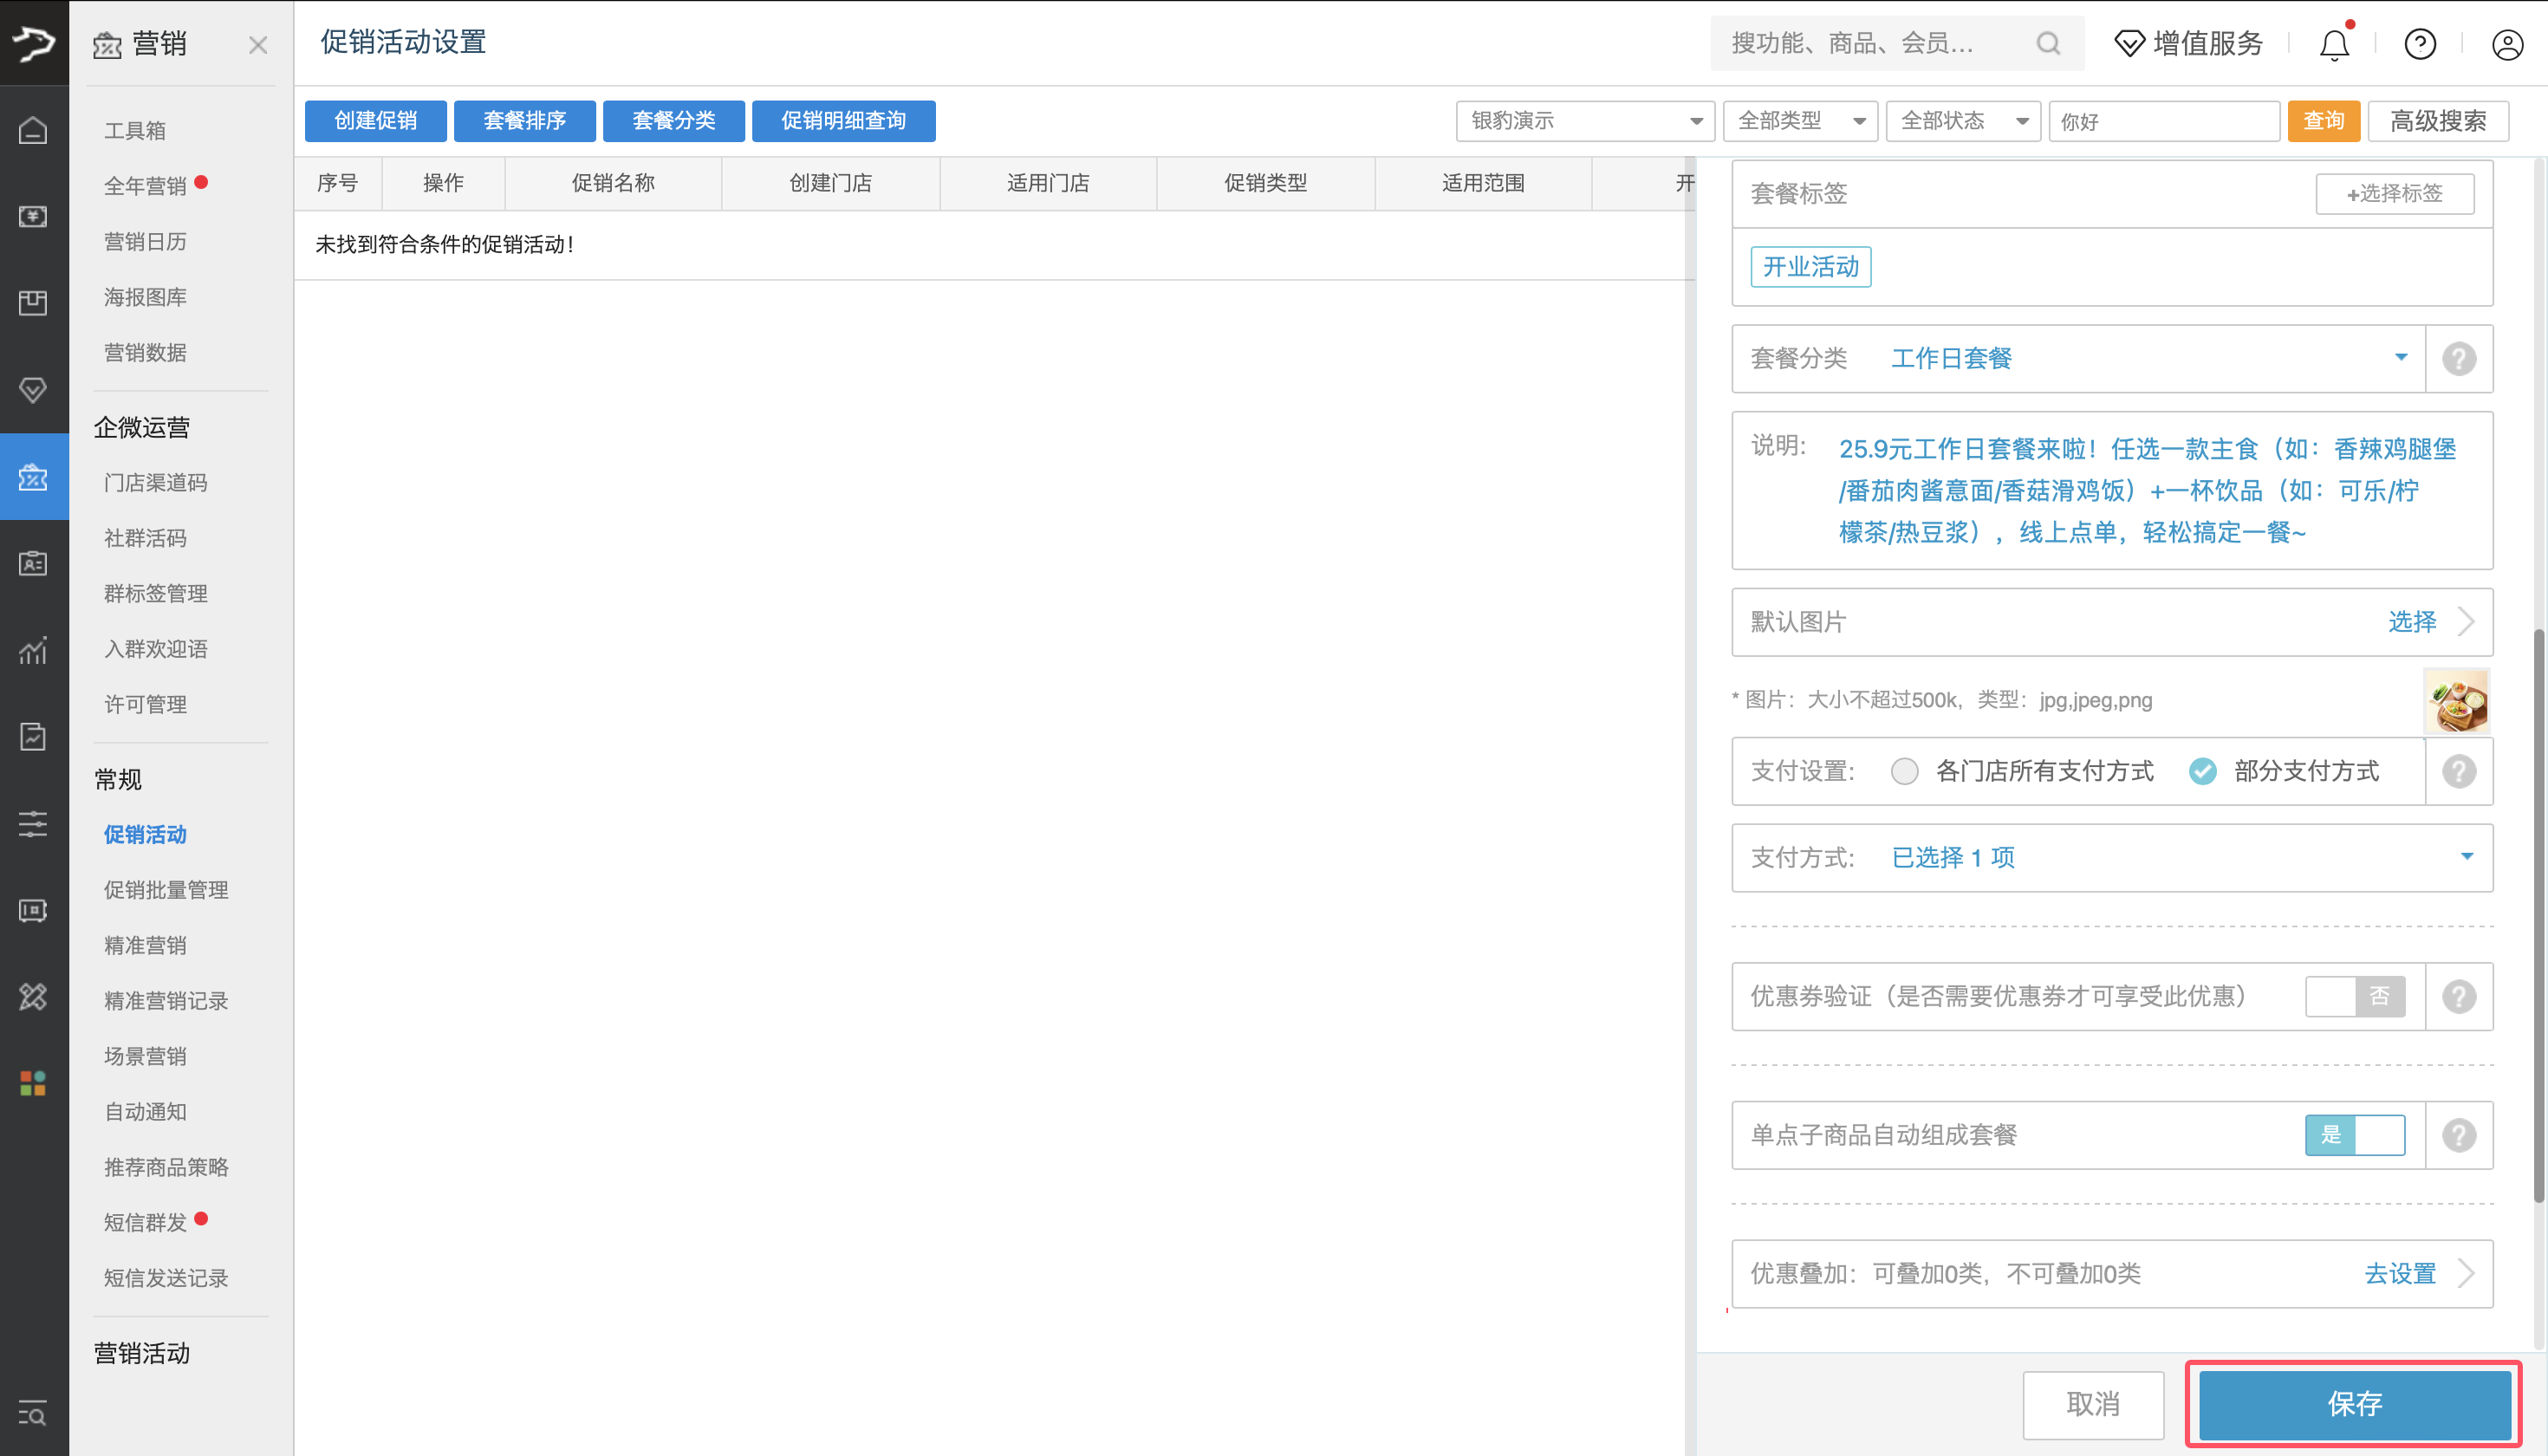Screen dimensions: 2548x1456
Task: Click the menu search icon at rail bottom
Action: tap(32, 1413)
